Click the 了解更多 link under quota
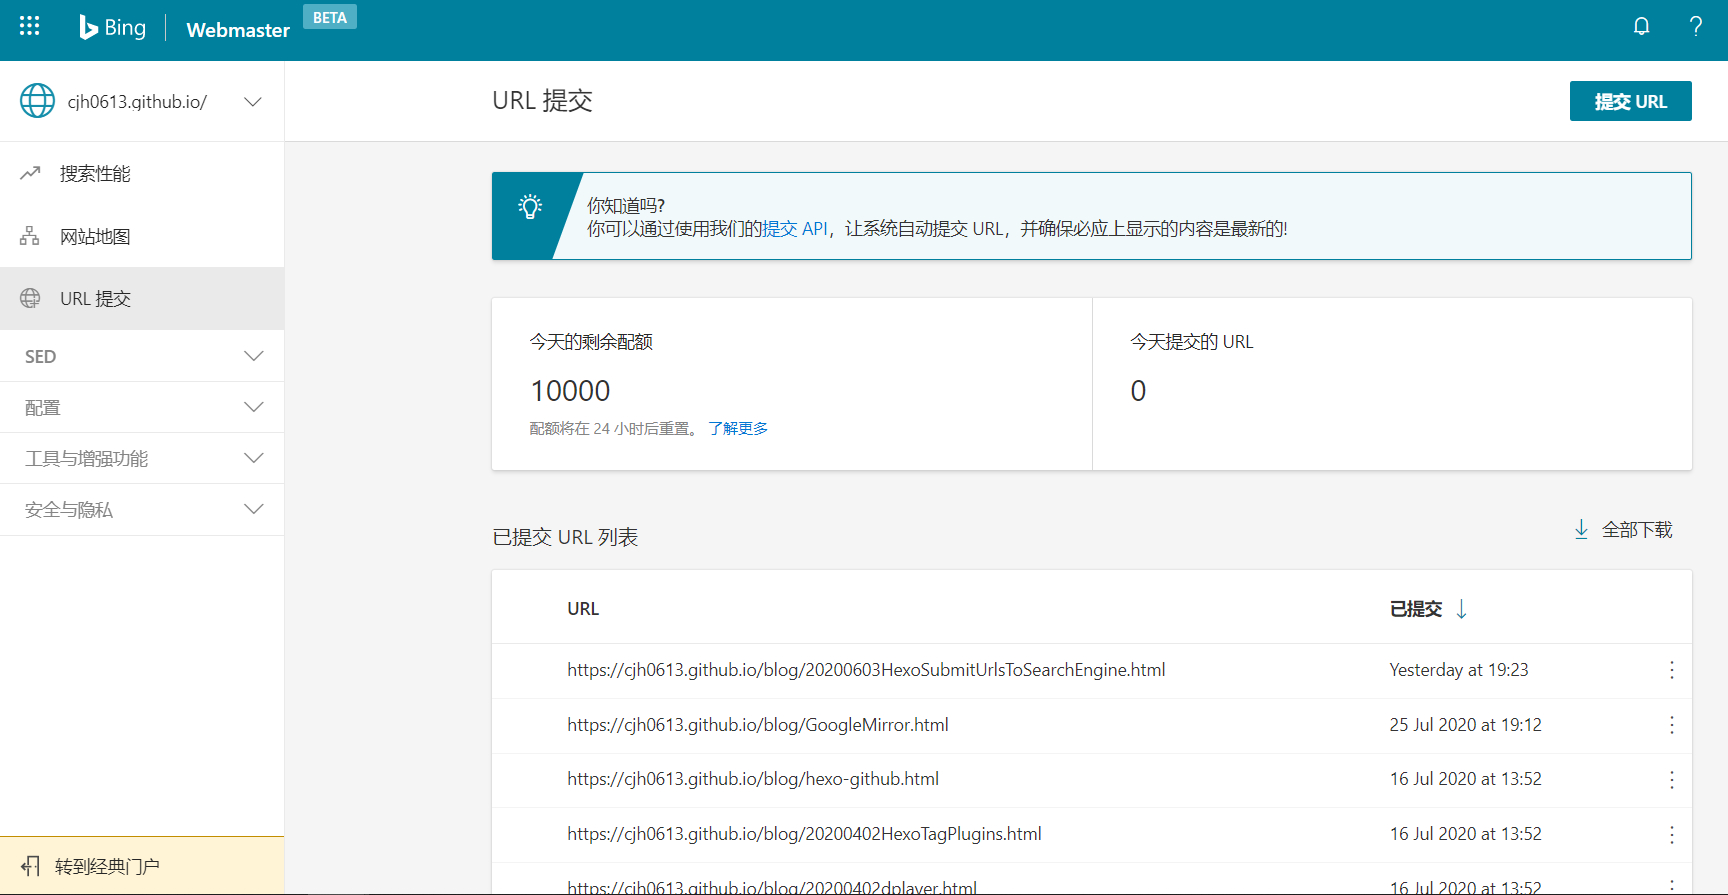This screenshot has width=1728, height=895. click(x=738, y=428)
